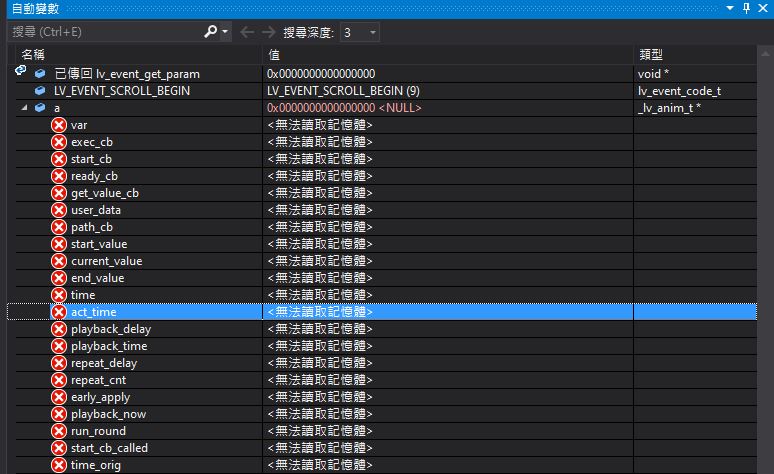Click the error icon next to playback_now

[59, 414]
